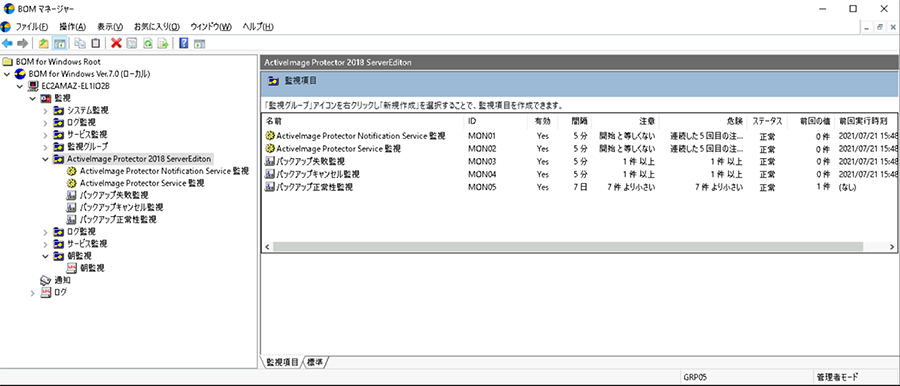Click the 7 日 interval cell
Viewport: 900px width, 386px height.
580,187
